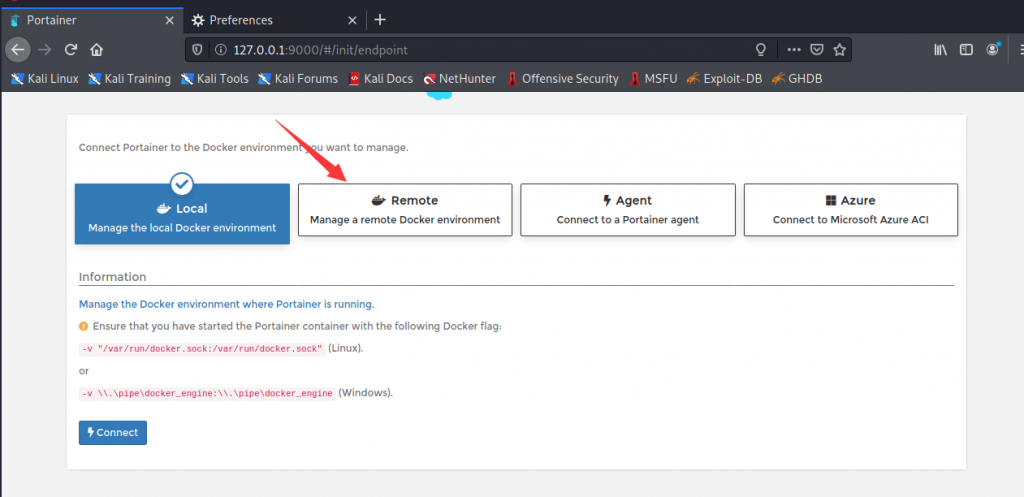Screen dimensions: 1024x497
Task: Open the Offensive Security bookmark
Action: (562, 79)
